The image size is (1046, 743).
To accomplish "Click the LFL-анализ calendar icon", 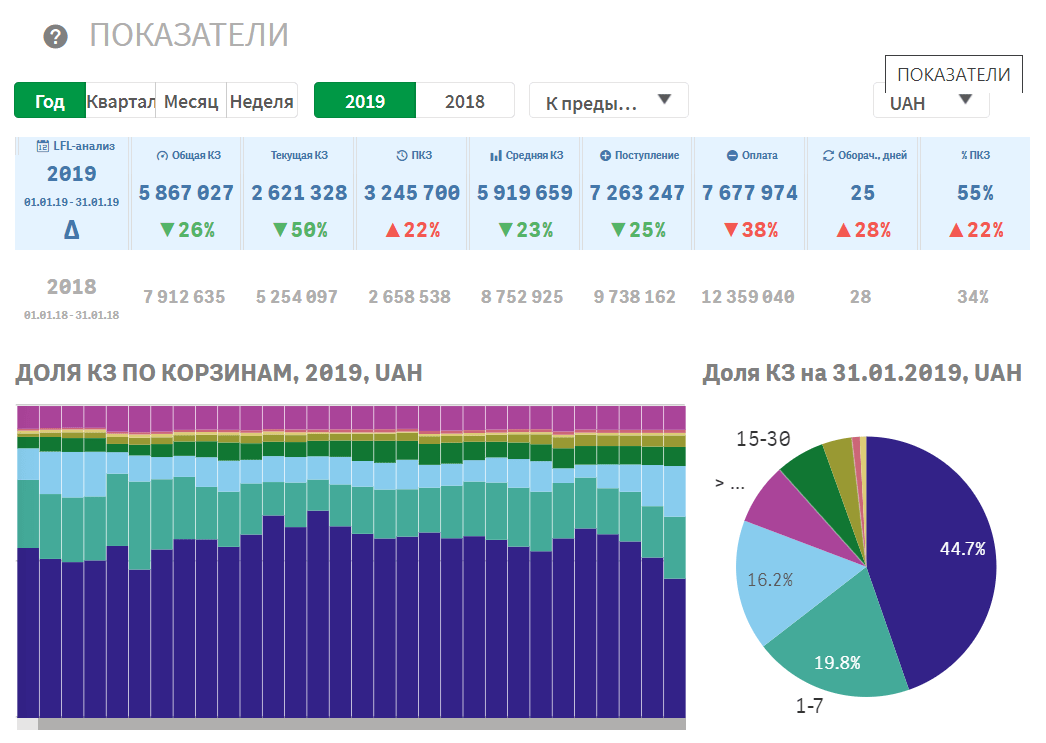I will [x=43, y=146].
